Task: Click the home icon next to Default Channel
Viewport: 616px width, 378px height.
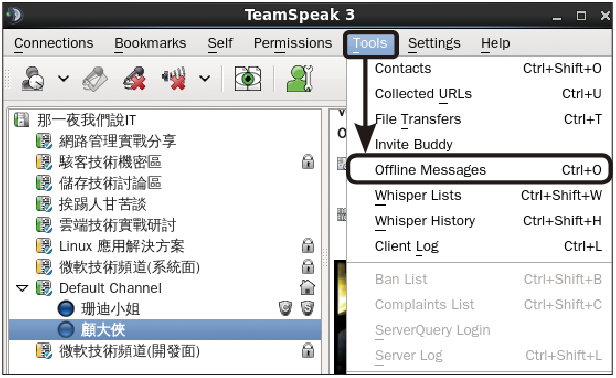Action: (x=307, y=288)
